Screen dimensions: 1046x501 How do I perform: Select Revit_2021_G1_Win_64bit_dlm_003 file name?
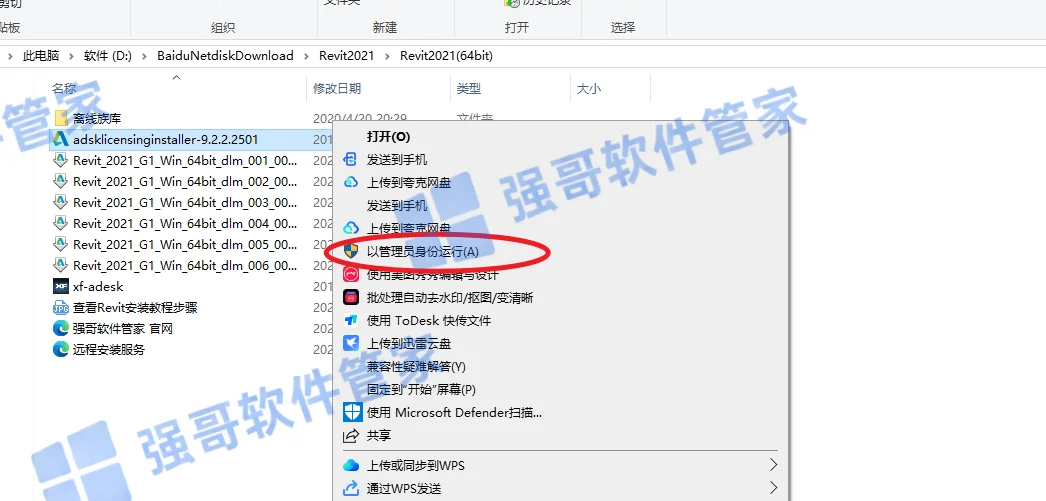pyautogui.click(x=185, y=202)
